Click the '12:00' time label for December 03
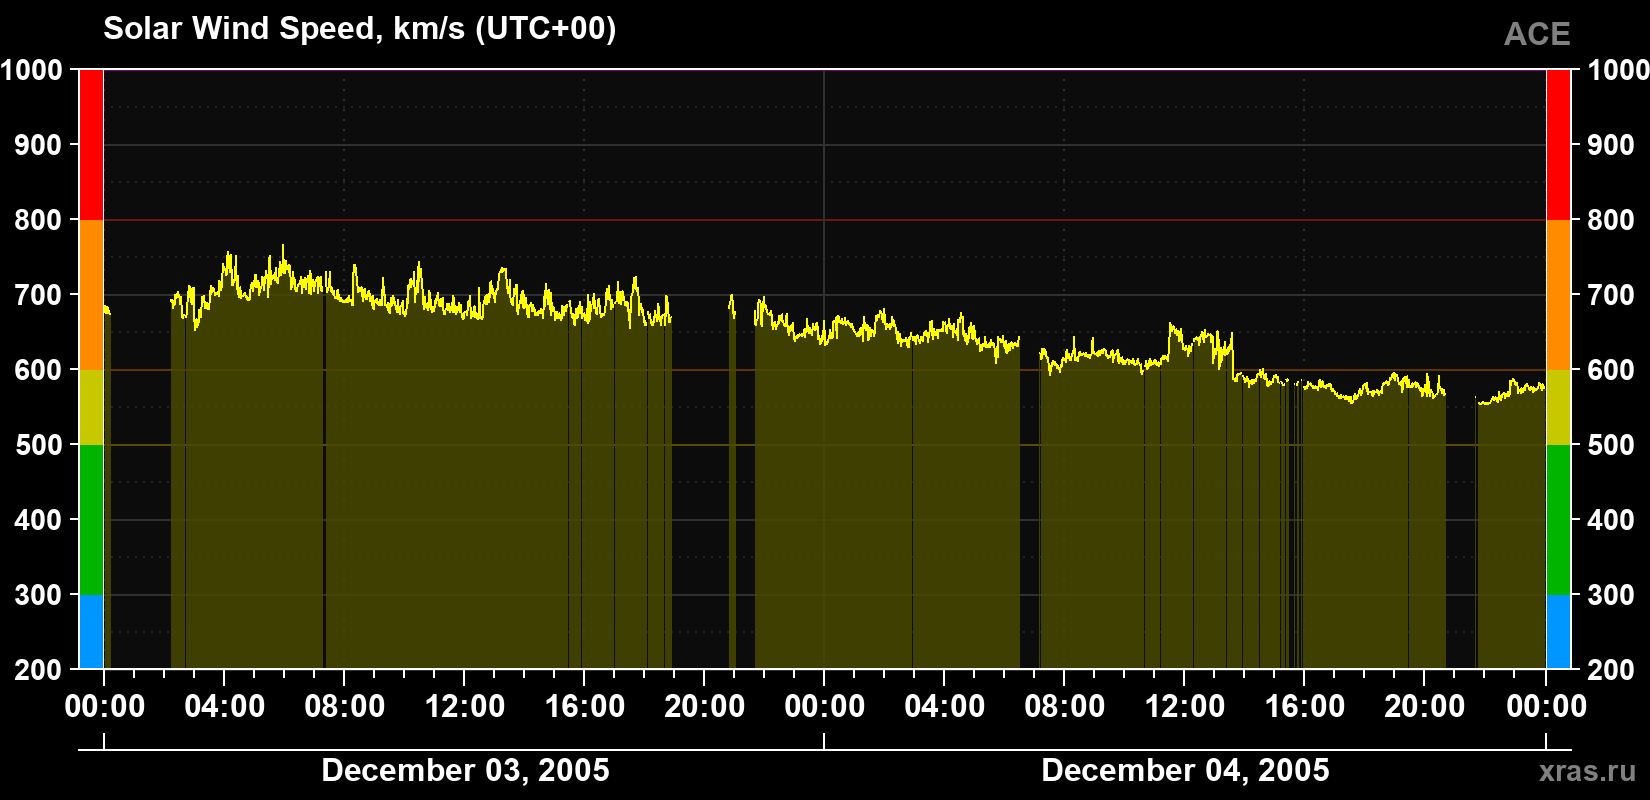Screen dimensions: 1650x800 pyautogui.click(x=465, y=706)
